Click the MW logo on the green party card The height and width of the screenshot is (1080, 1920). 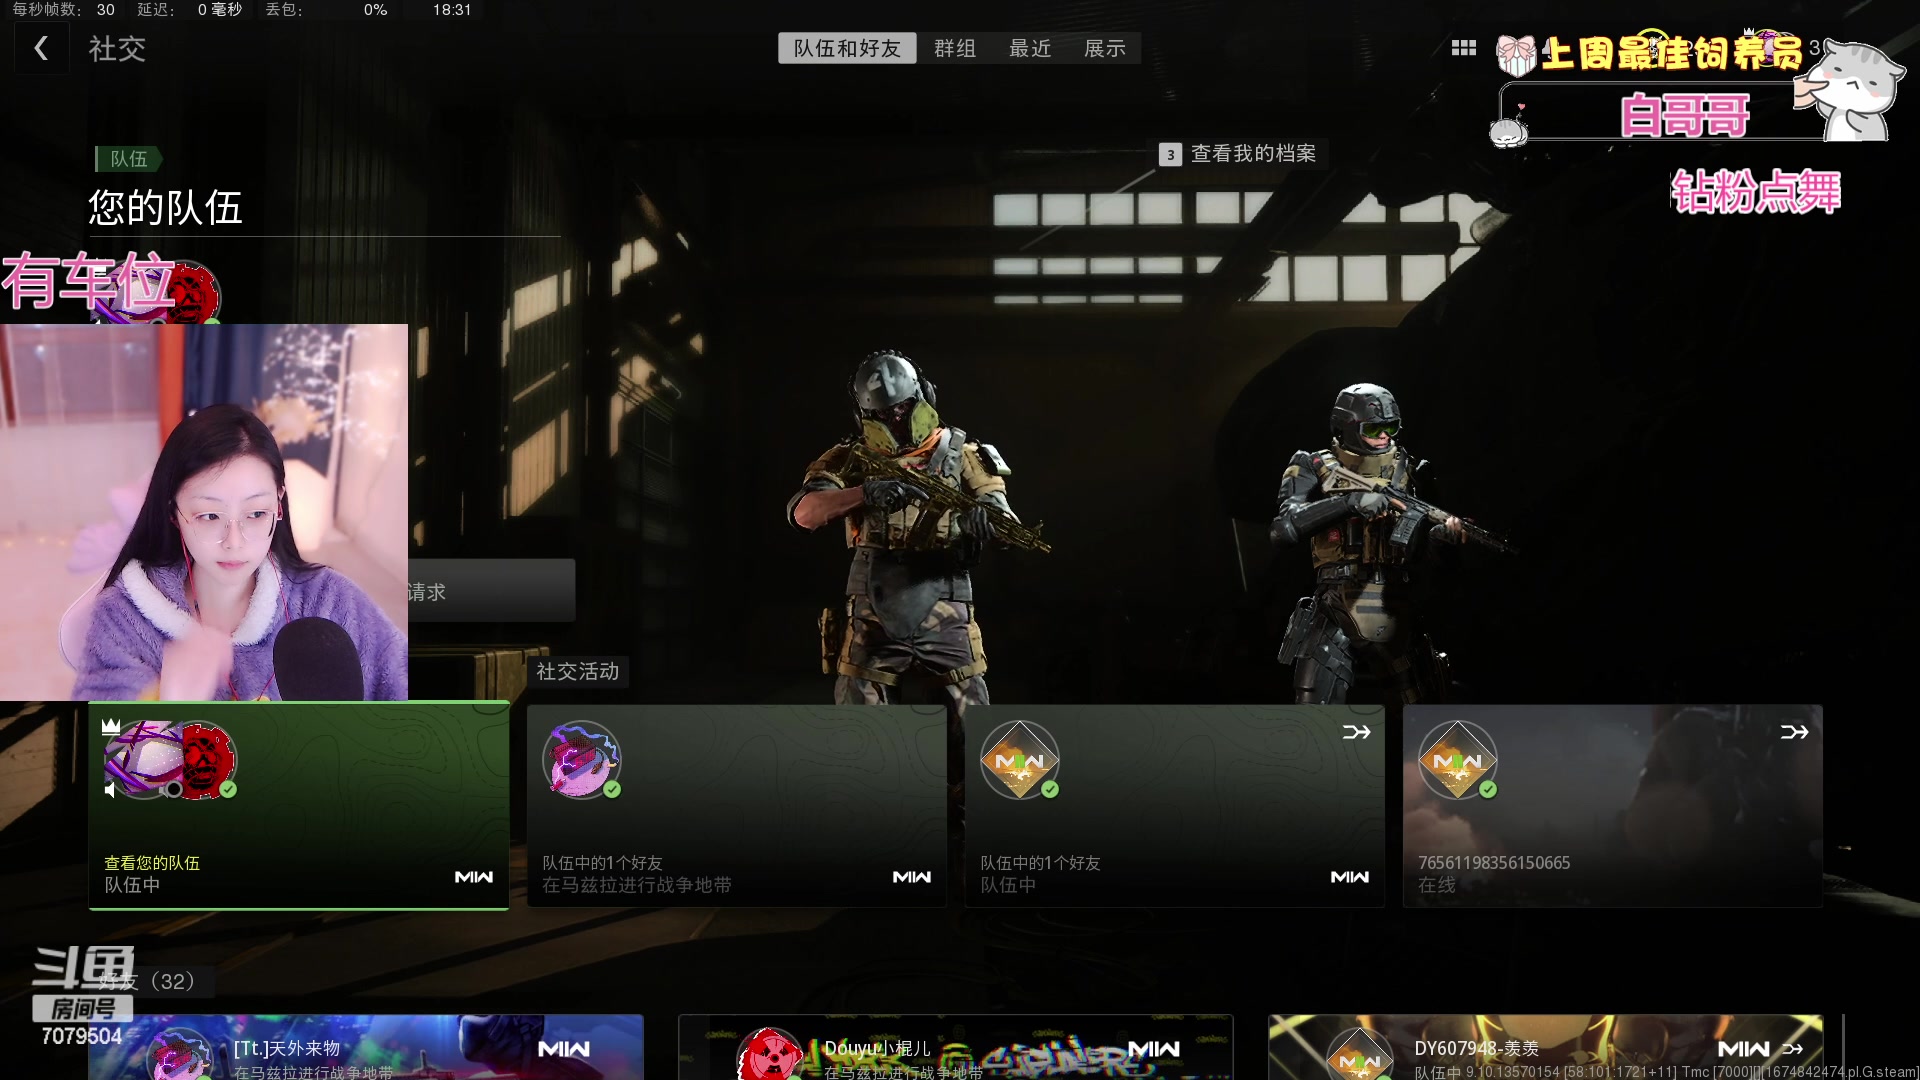point(474,877)
